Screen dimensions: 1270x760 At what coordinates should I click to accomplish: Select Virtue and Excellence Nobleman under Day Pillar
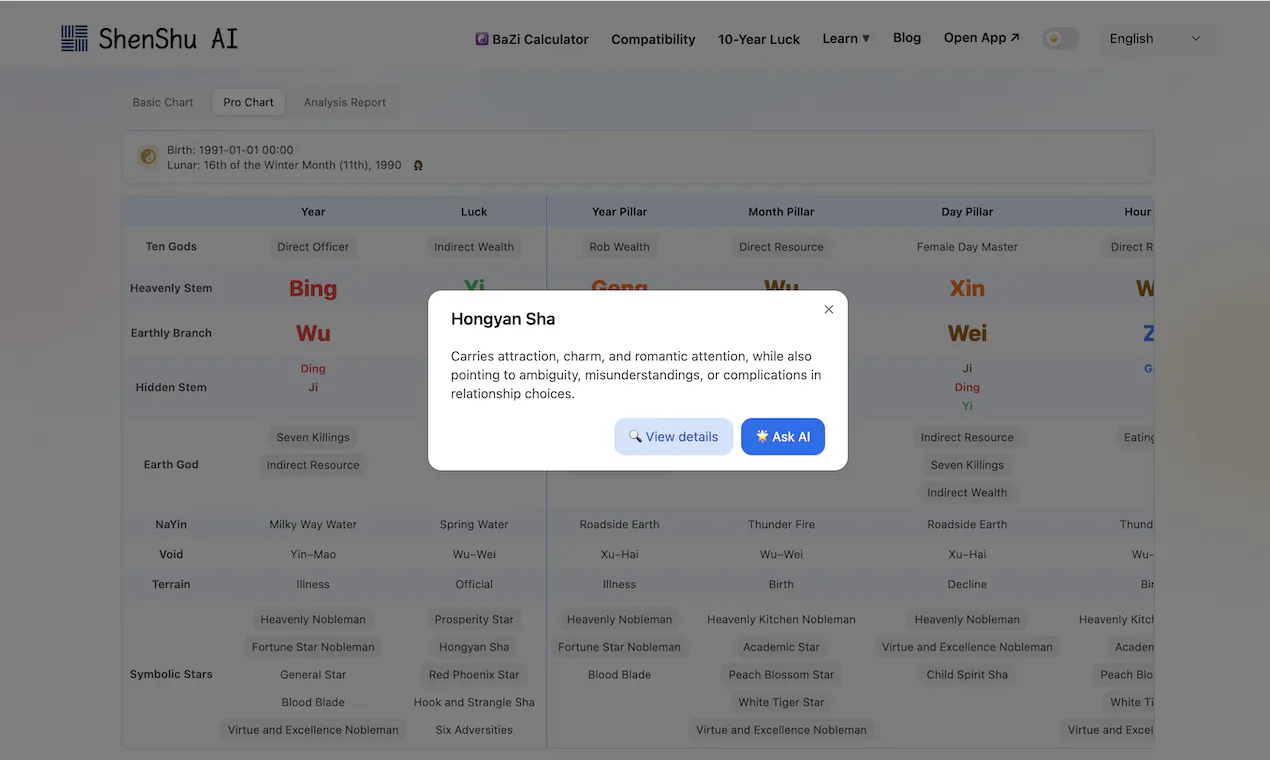point(967,647)
